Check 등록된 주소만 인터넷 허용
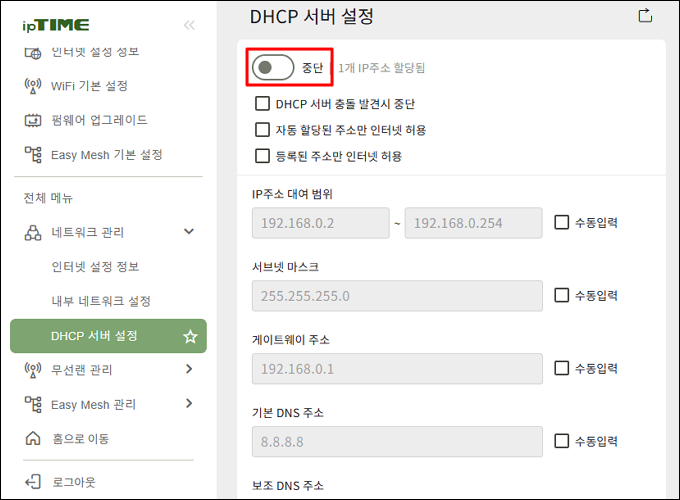The width and height of the screenshot is (680, 500). [x=262, y=156]
